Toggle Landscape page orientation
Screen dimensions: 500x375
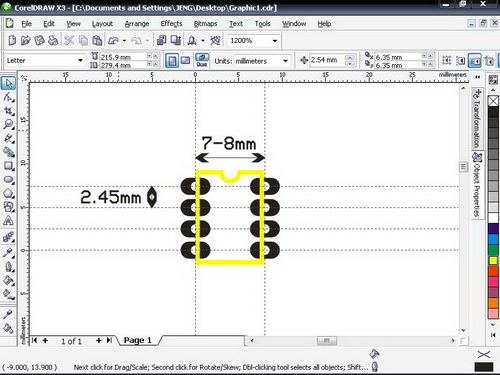[185, 61]
